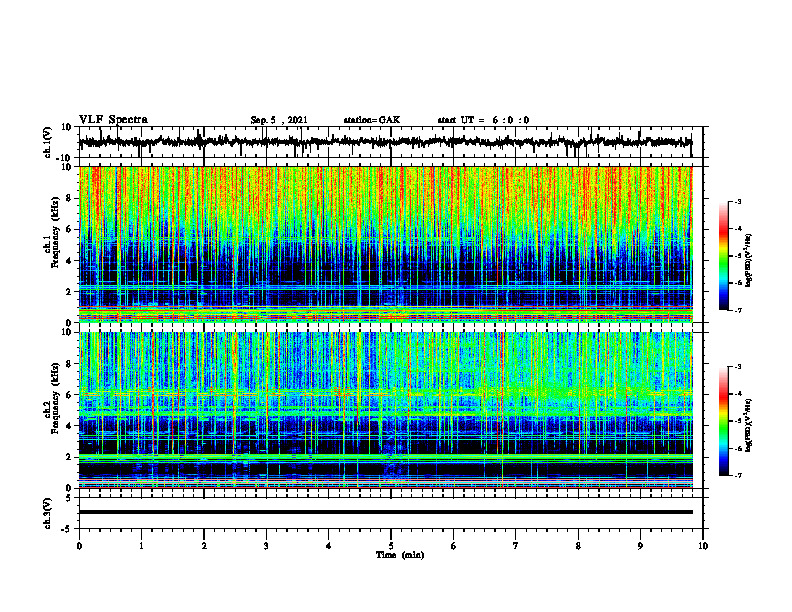Click the "-5" label on ch.2 color bar
The height and width of the screenshot is (612, 792).
[x=737, y=421]
